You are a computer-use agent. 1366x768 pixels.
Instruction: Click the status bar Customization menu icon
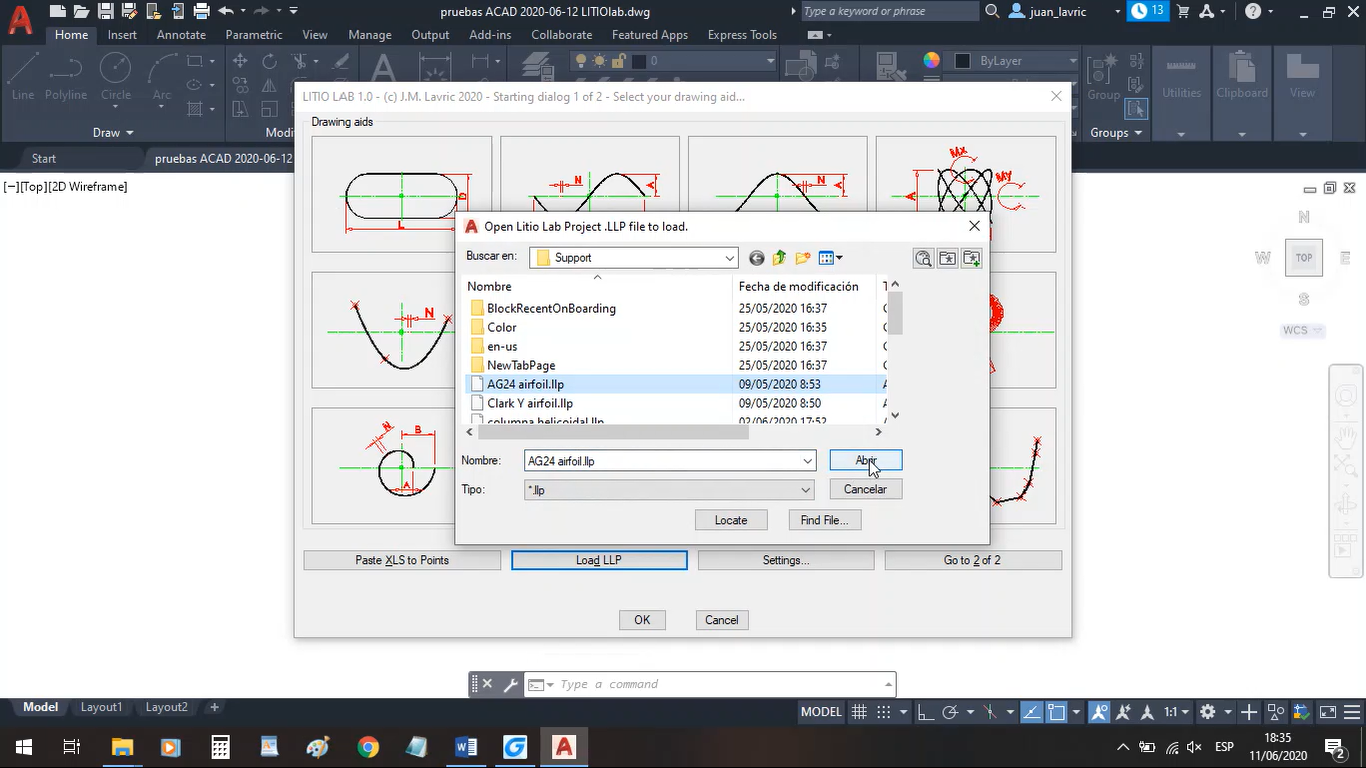(1352, 712)
